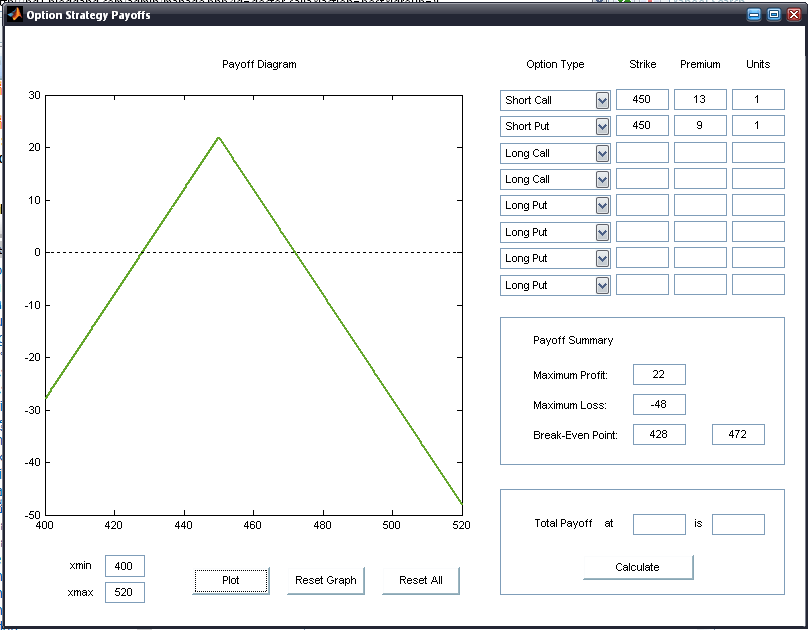Image resolution: width=808 pixels, height=630 pixels.
Task: Click the Strike column header
Action: click(x=643, y=64)
